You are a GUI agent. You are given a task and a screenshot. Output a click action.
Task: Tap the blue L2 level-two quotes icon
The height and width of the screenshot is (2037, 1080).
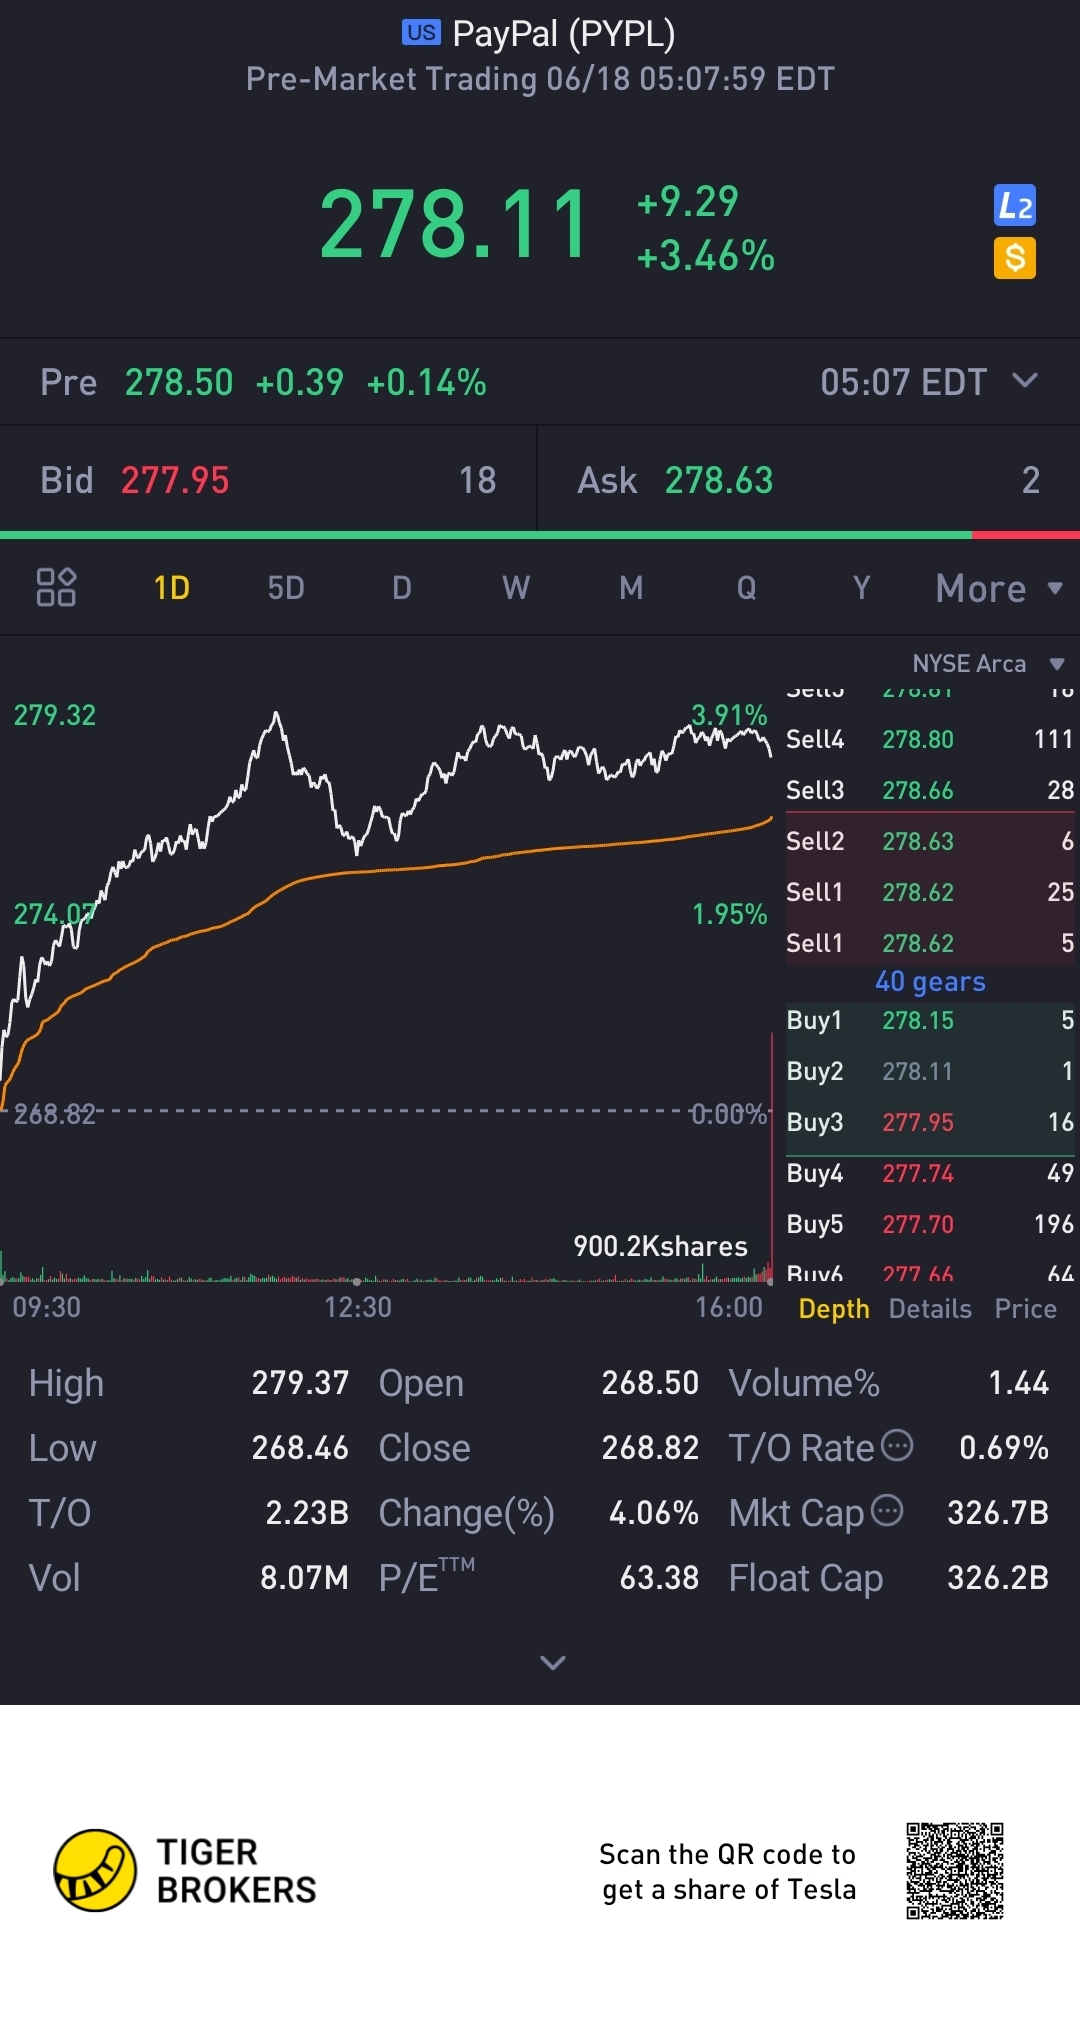[x=1015, y=206]
